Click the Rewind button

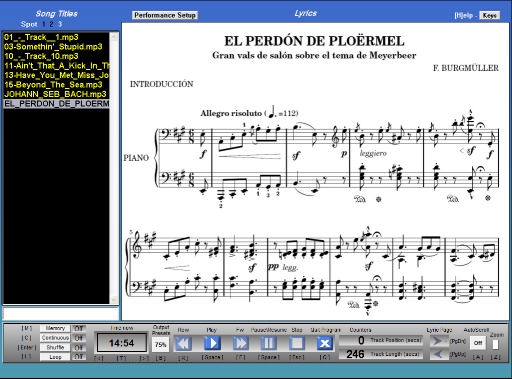click(183, 343)
